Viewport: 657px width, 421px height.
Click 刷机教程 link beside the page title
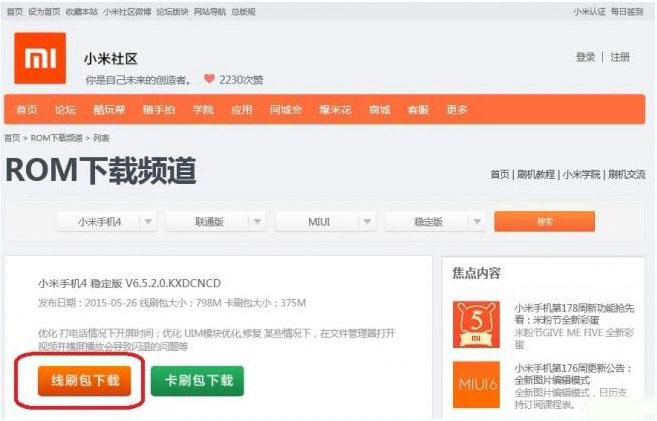[x=536, y=174]
